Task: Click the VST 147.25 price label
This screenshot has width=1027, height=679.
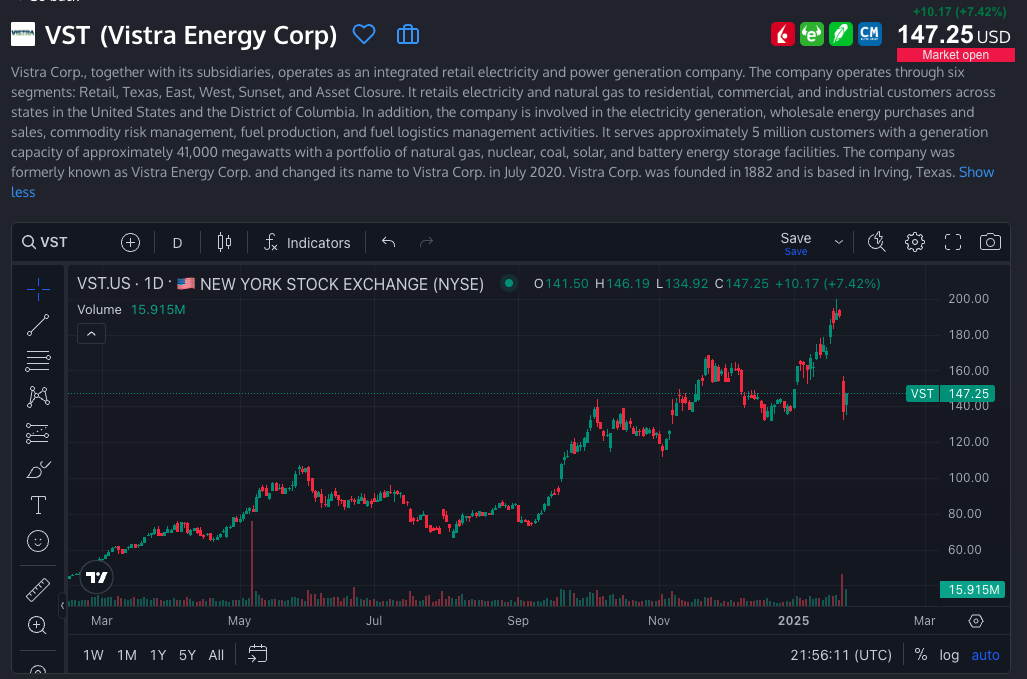Action: 950,394
